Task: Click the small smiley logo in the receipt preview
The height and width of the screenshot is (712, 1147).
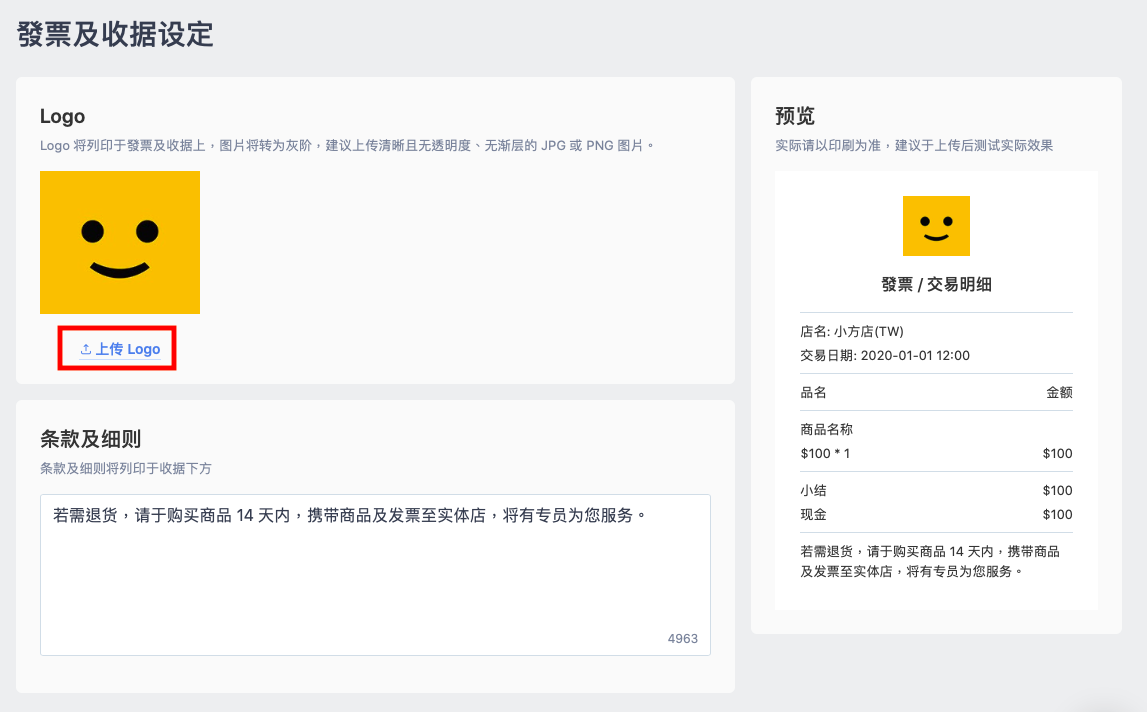Action: pos(936,225)
